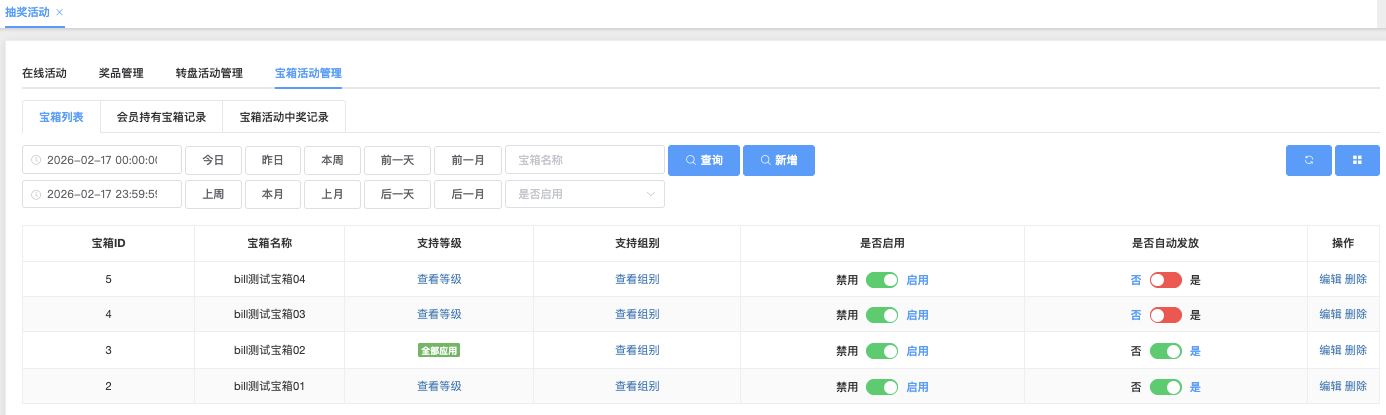
Task: Click 查看组别 link for bill测试宝箱02
Action: coord(637,350)
